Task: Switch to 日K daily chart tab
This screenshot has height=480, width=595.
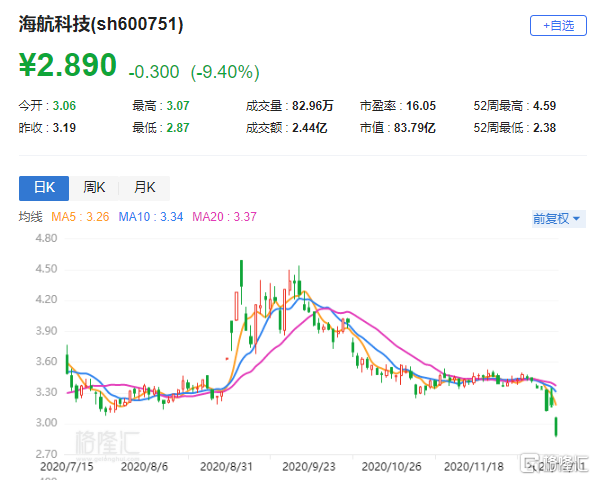Action: point(44,188)
